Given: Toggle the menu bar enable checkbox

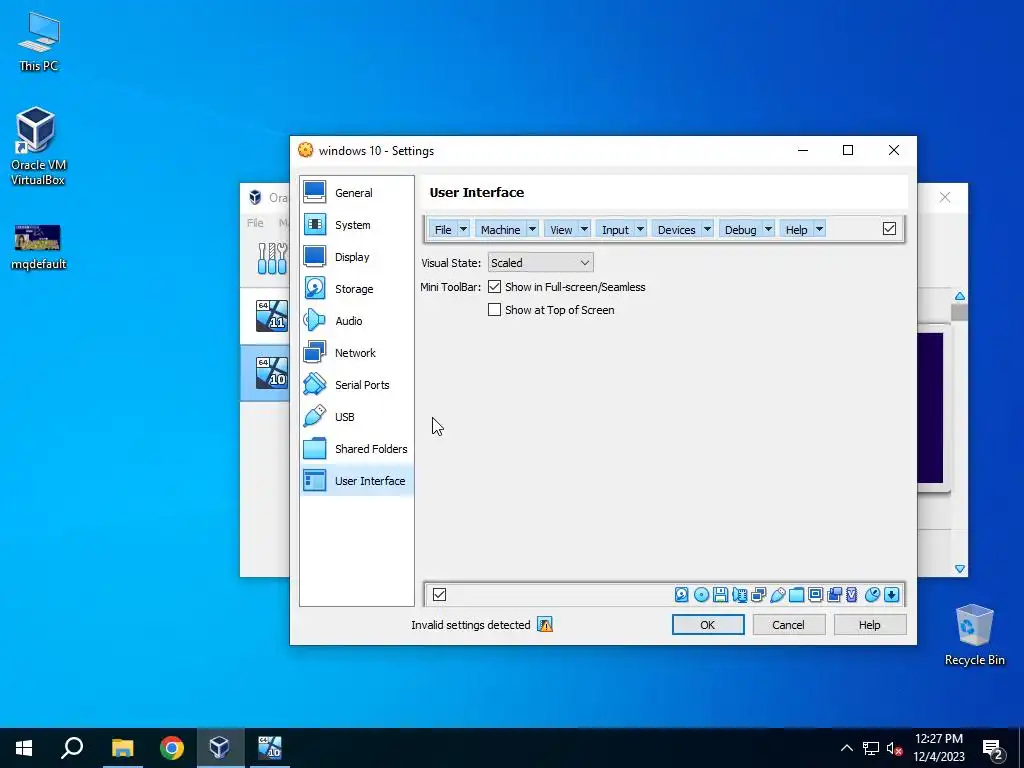Looking at the screenshot, I should coord(889,229).
